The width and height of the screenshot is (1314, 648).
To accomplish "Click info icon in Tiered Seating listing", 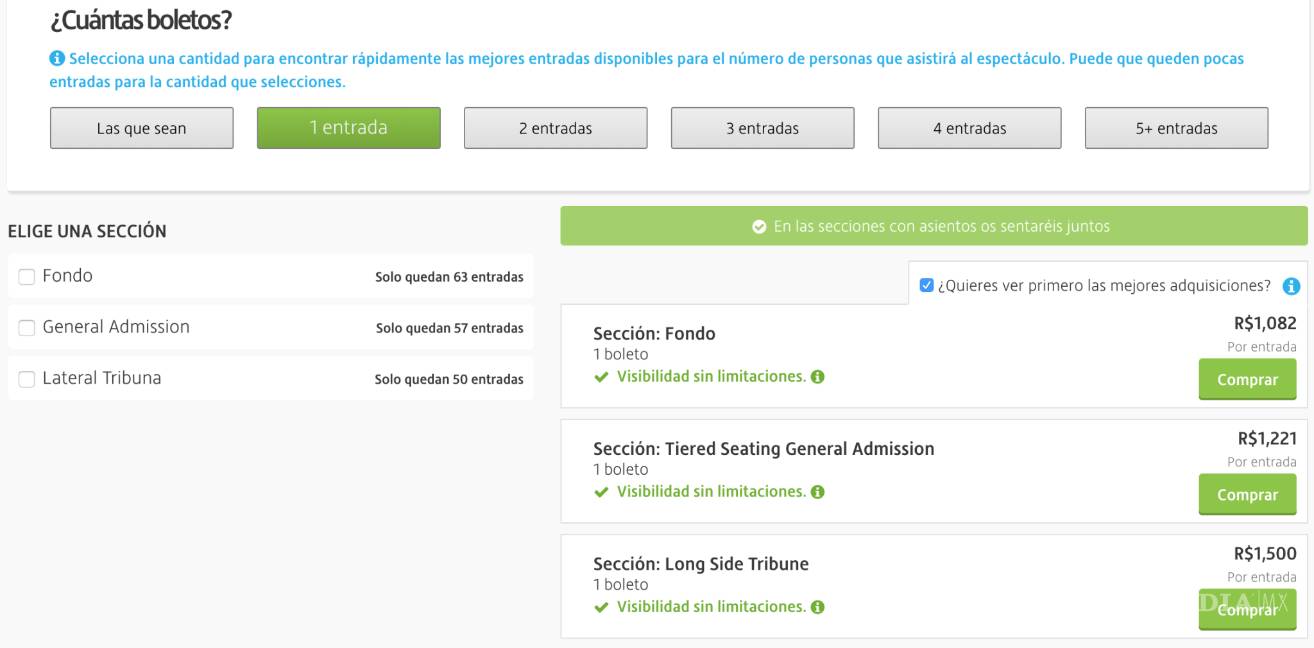I will click(x=817, y=492).
